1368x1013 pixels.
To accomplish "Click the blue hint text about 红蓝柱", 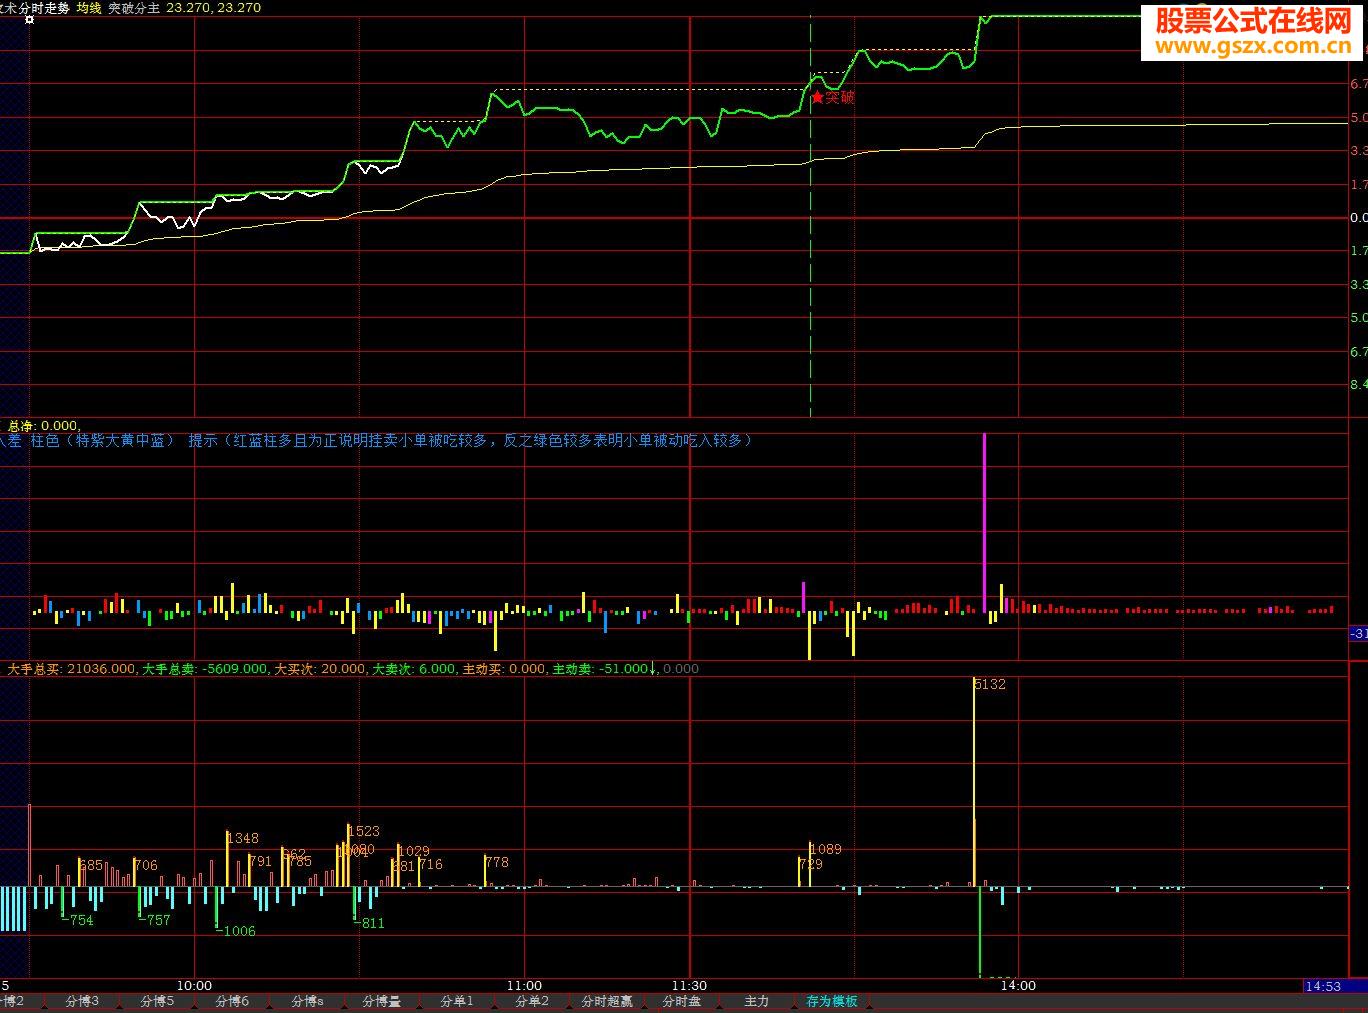I will [x=470, y=440].
